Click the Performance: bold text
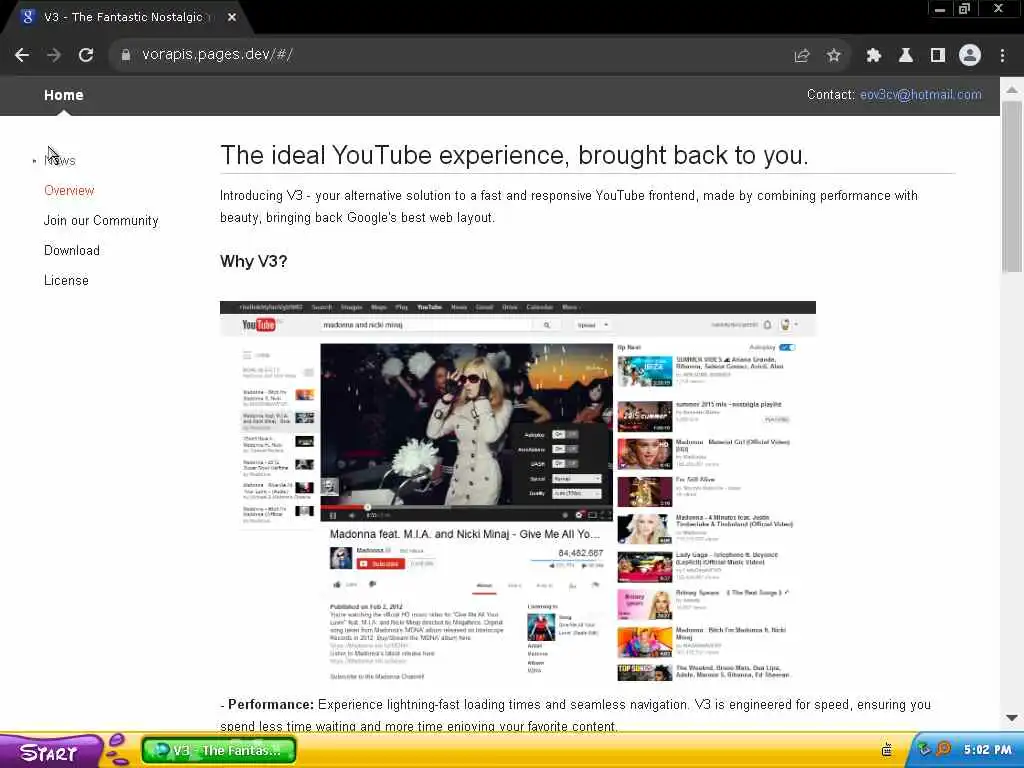This screenshot has height=768, width=1024. pos(271,705)
